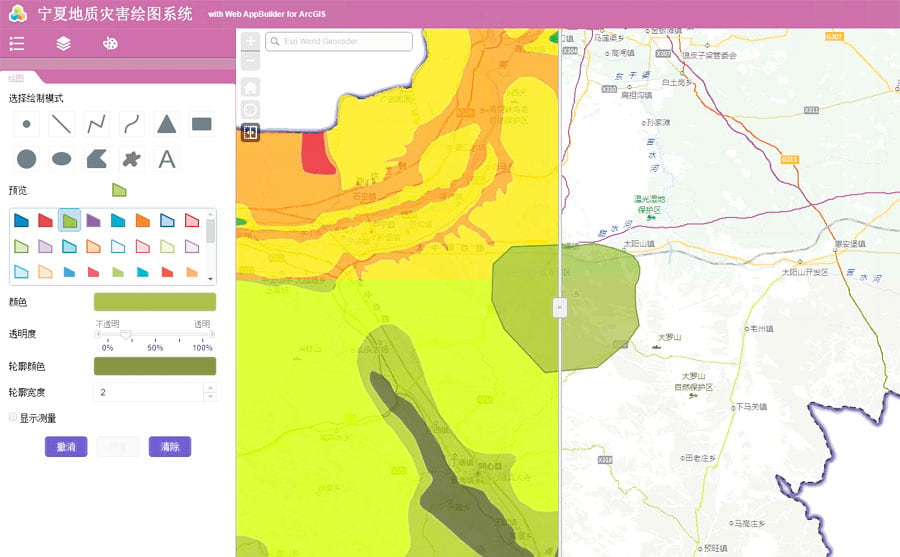The image size is (900, 557).
Task: Toggle the layer swipe tool on map
Action: (250, 132)
